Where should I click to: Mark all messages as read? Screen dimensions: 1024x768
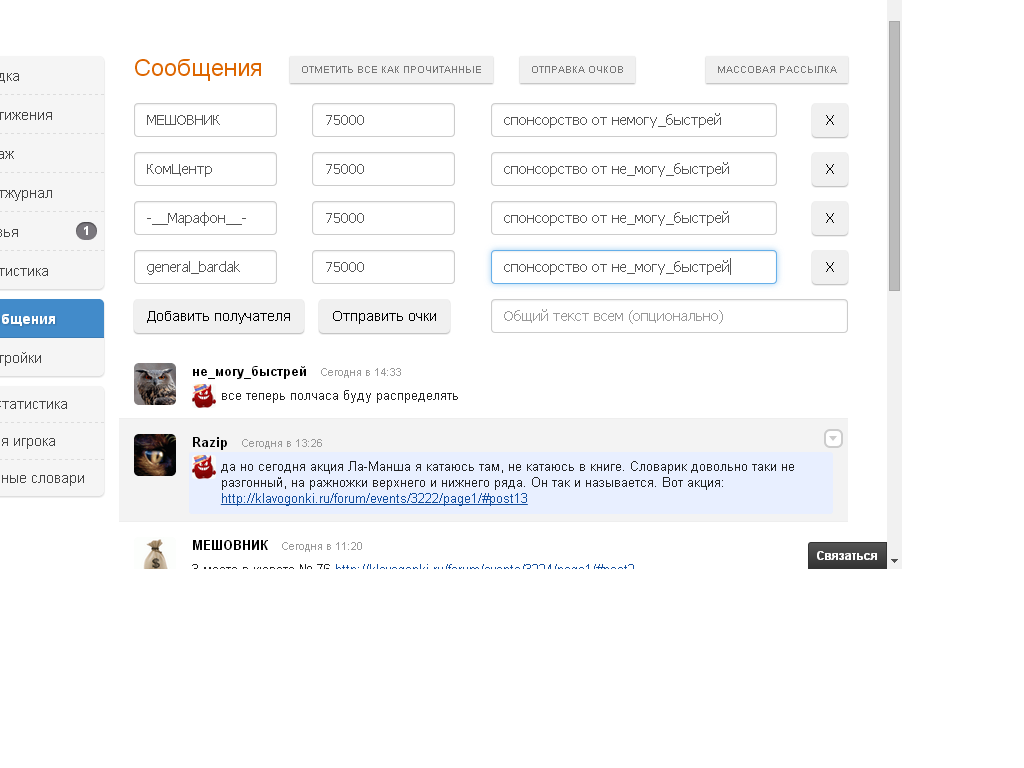[391, 70]
